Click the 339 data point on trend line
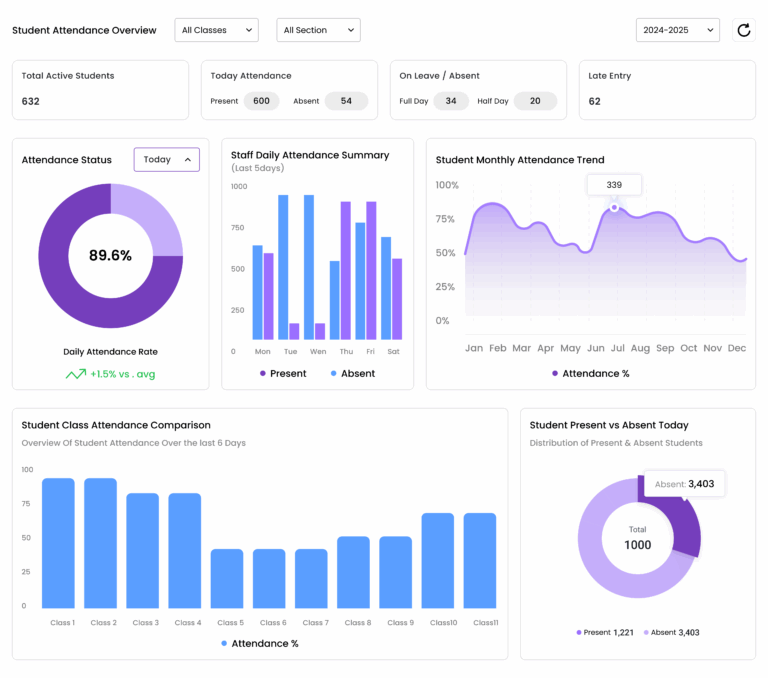The width and height of the screenshot is (768, 678). [614, 207]
